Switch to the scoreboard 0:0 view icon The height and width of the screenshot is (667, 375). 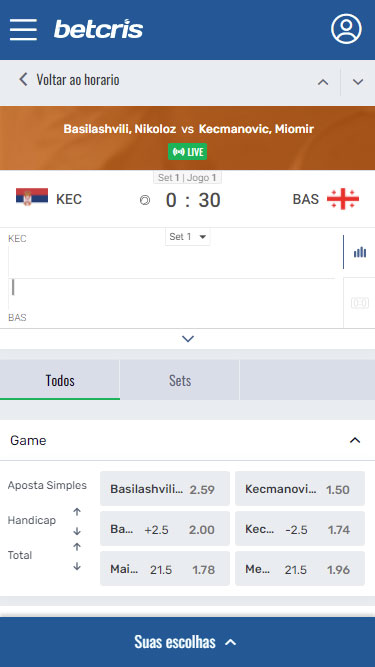click(x=360, y=303)
